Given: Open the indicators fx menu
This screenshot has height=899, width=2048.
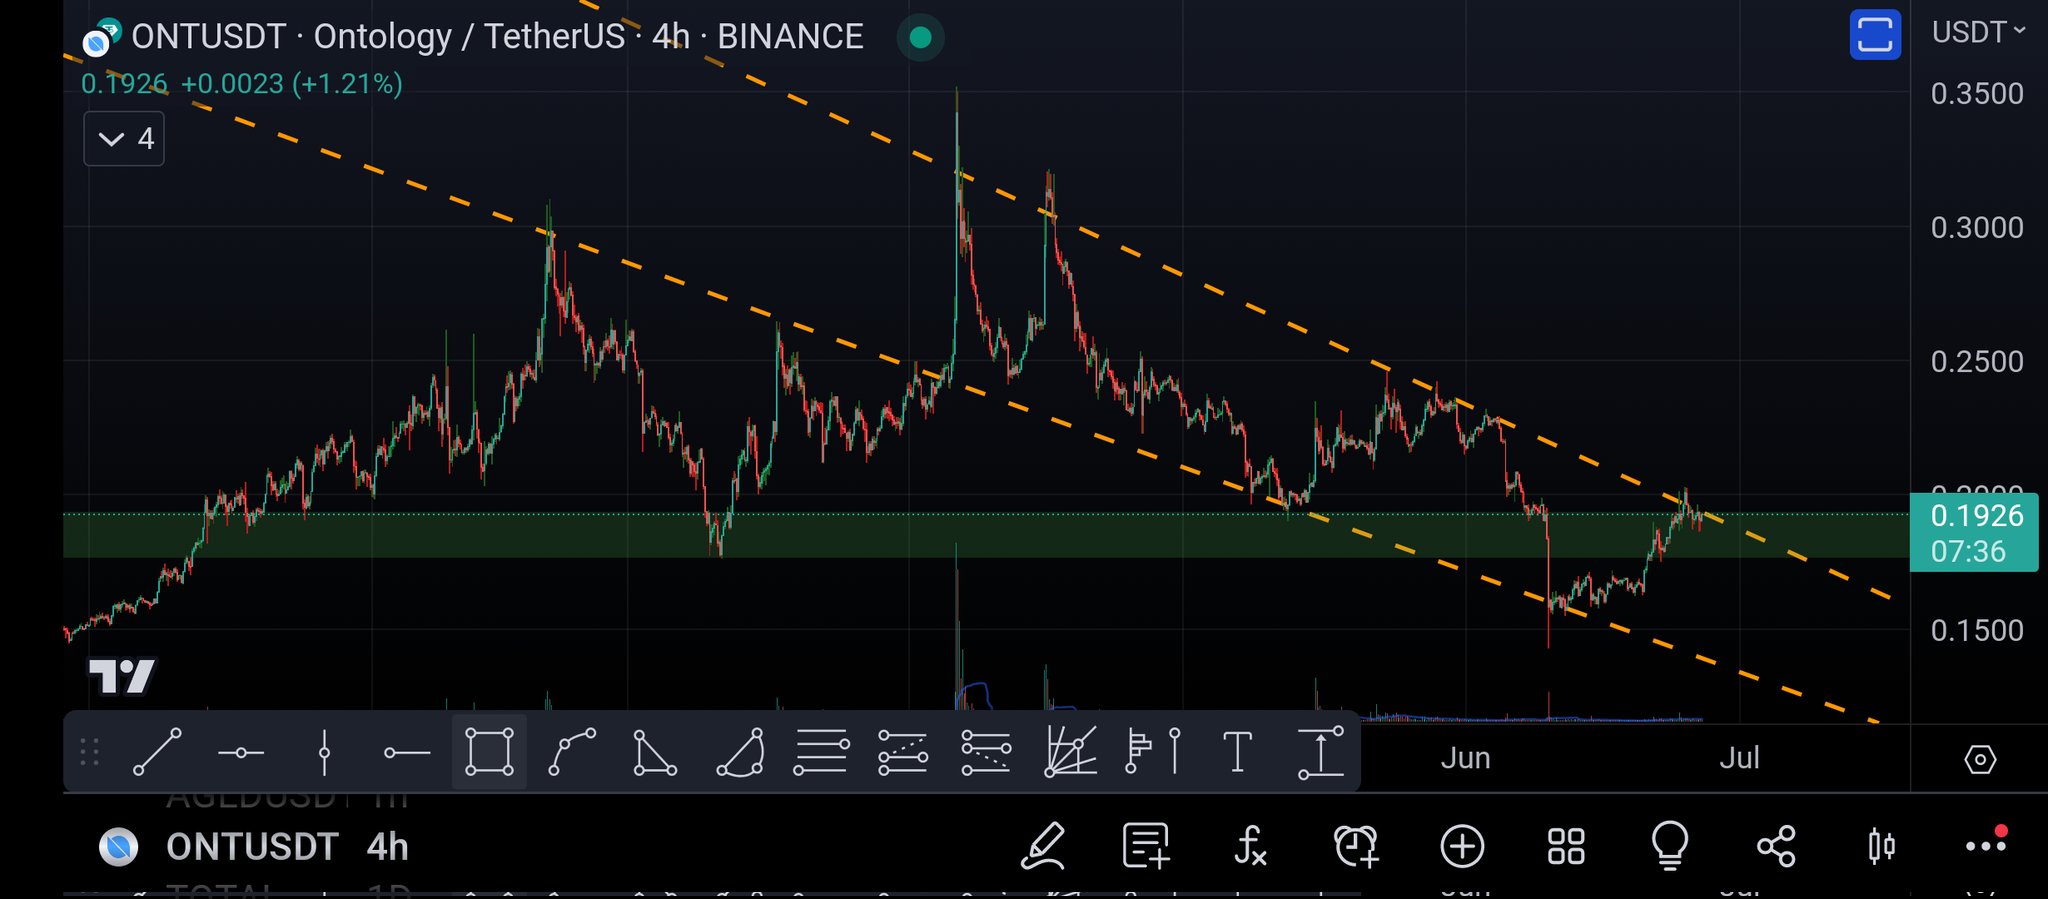Looking at the screenshot, I should point(1251,847).
